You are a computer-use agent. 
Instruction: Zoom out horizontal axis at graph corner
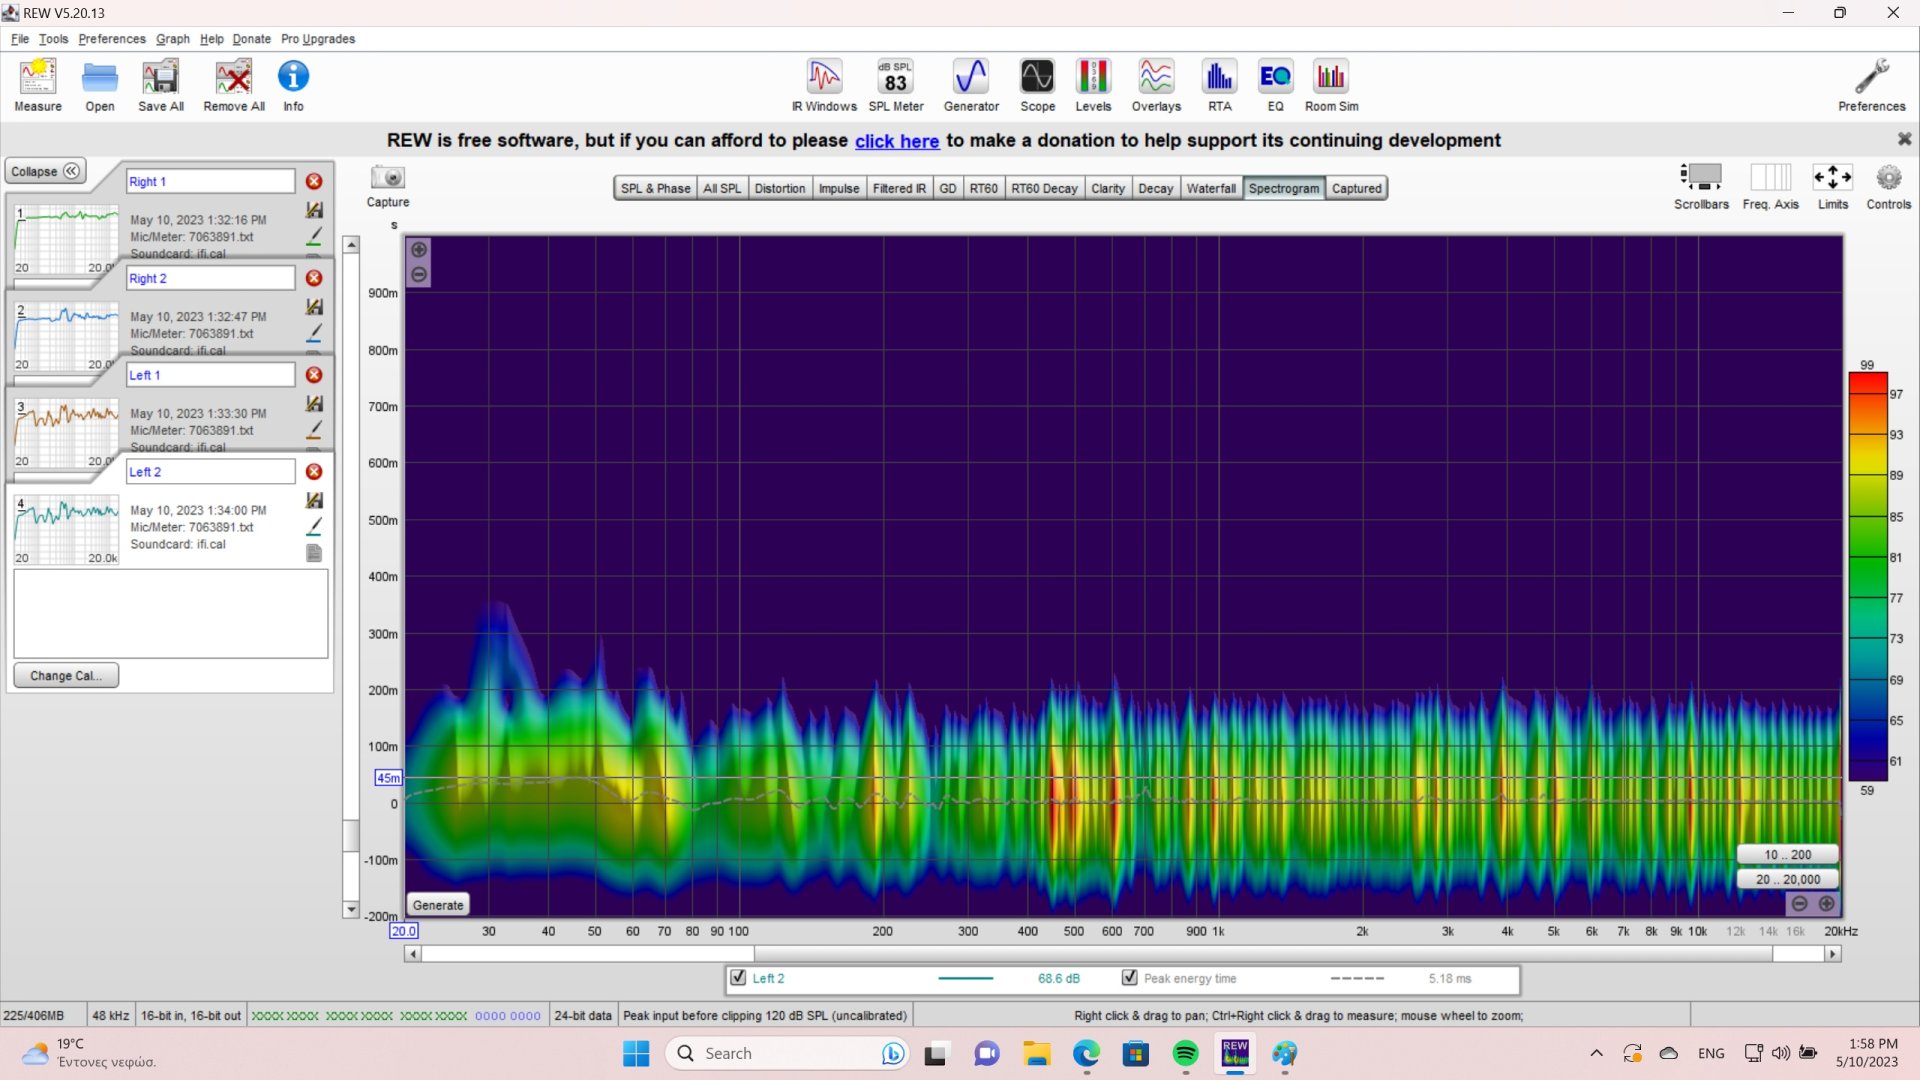point(1799,904)
